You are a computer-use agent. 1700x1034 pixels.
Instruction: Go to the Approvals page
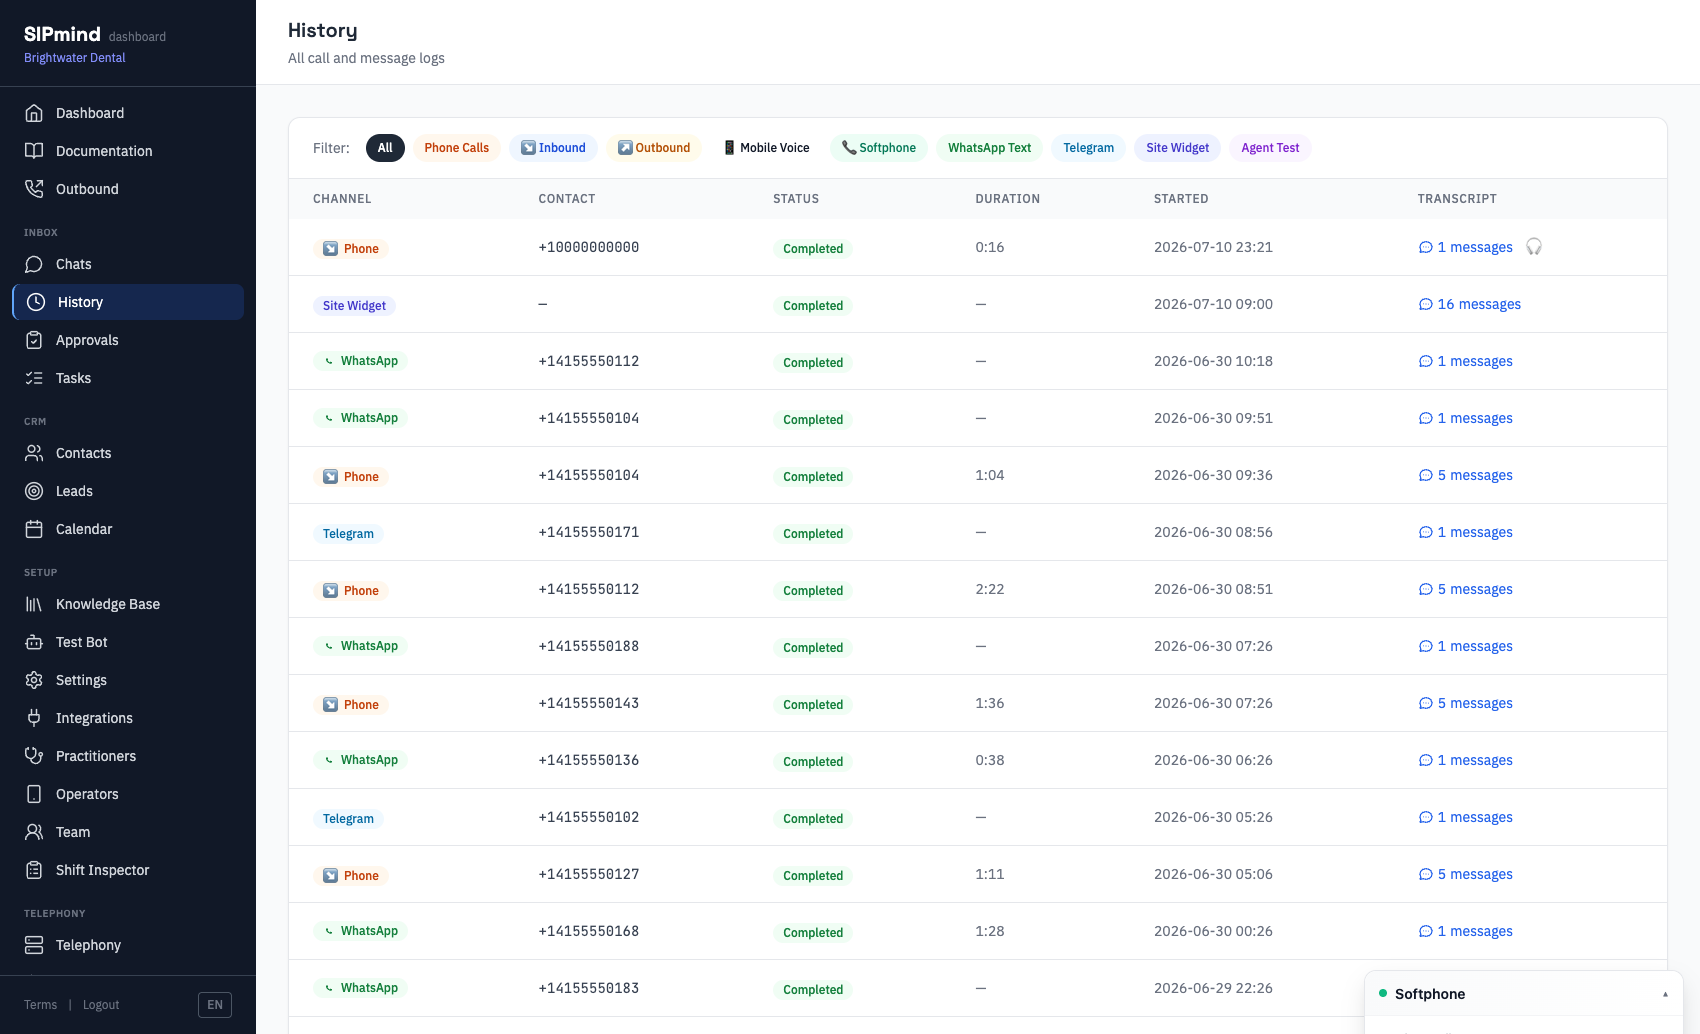pos(128,340)
